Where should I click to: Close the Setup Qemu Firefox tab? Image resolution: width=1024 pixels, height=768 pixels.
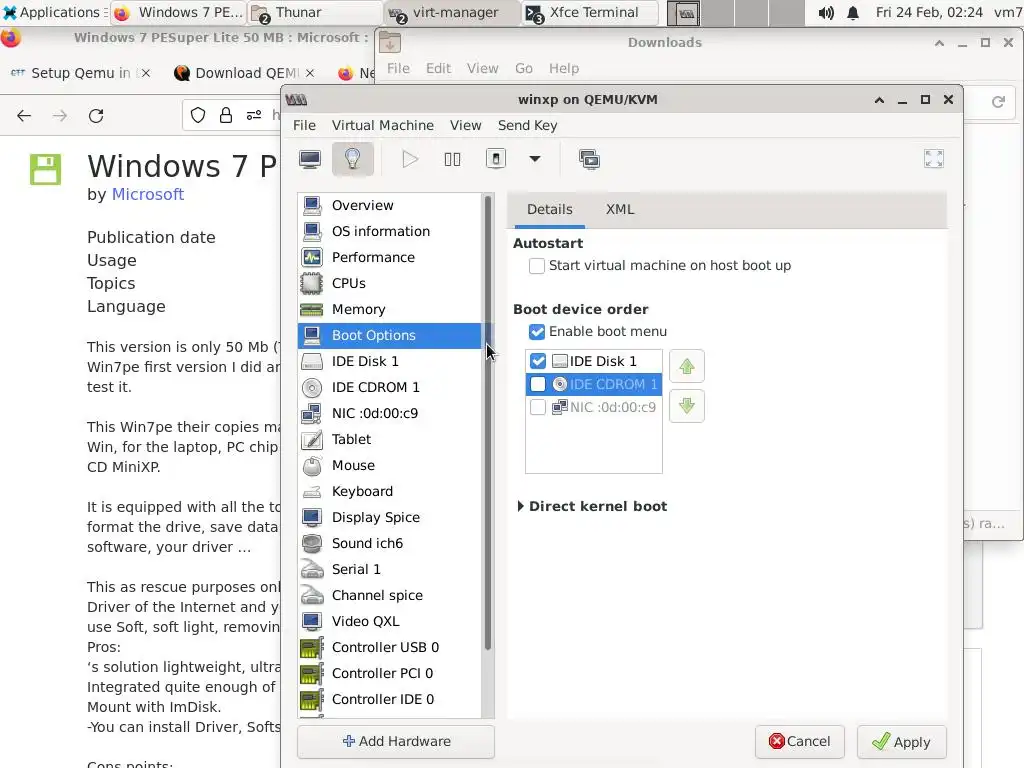[146, 73]
